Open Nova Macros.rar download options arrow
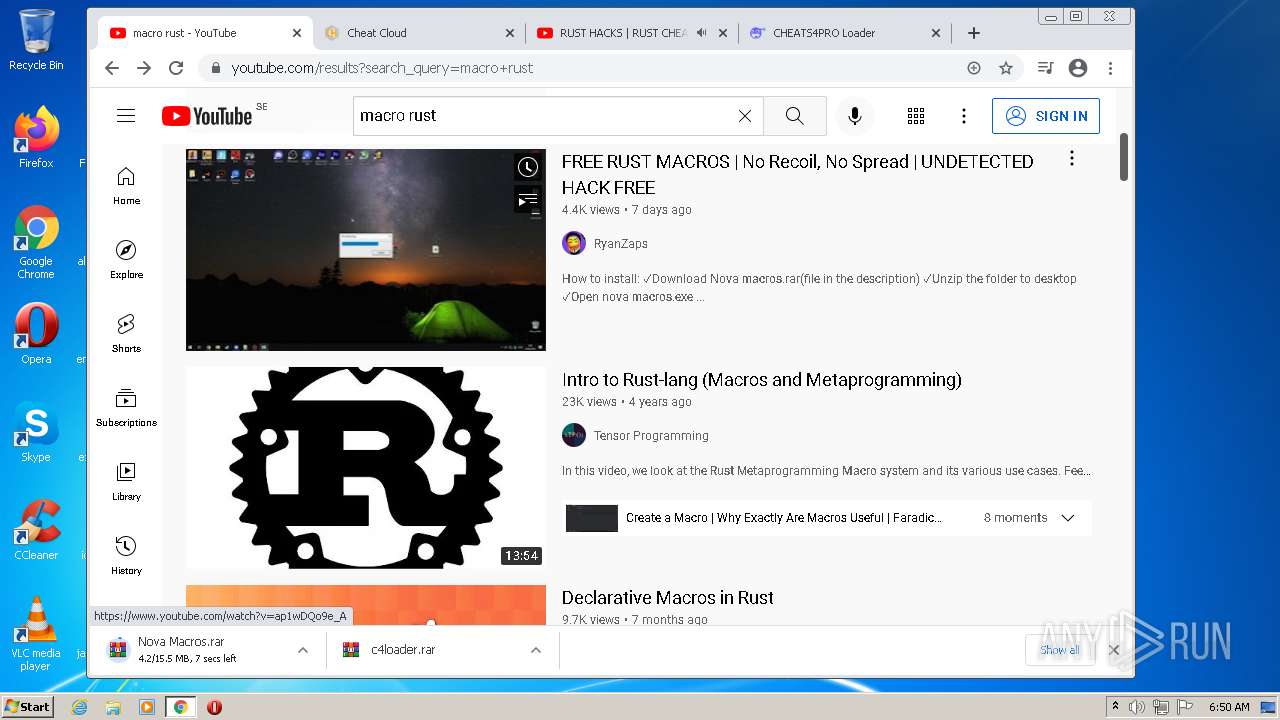Image resolution: width=1280 pixels, height=720 pixels. (303, 650)
